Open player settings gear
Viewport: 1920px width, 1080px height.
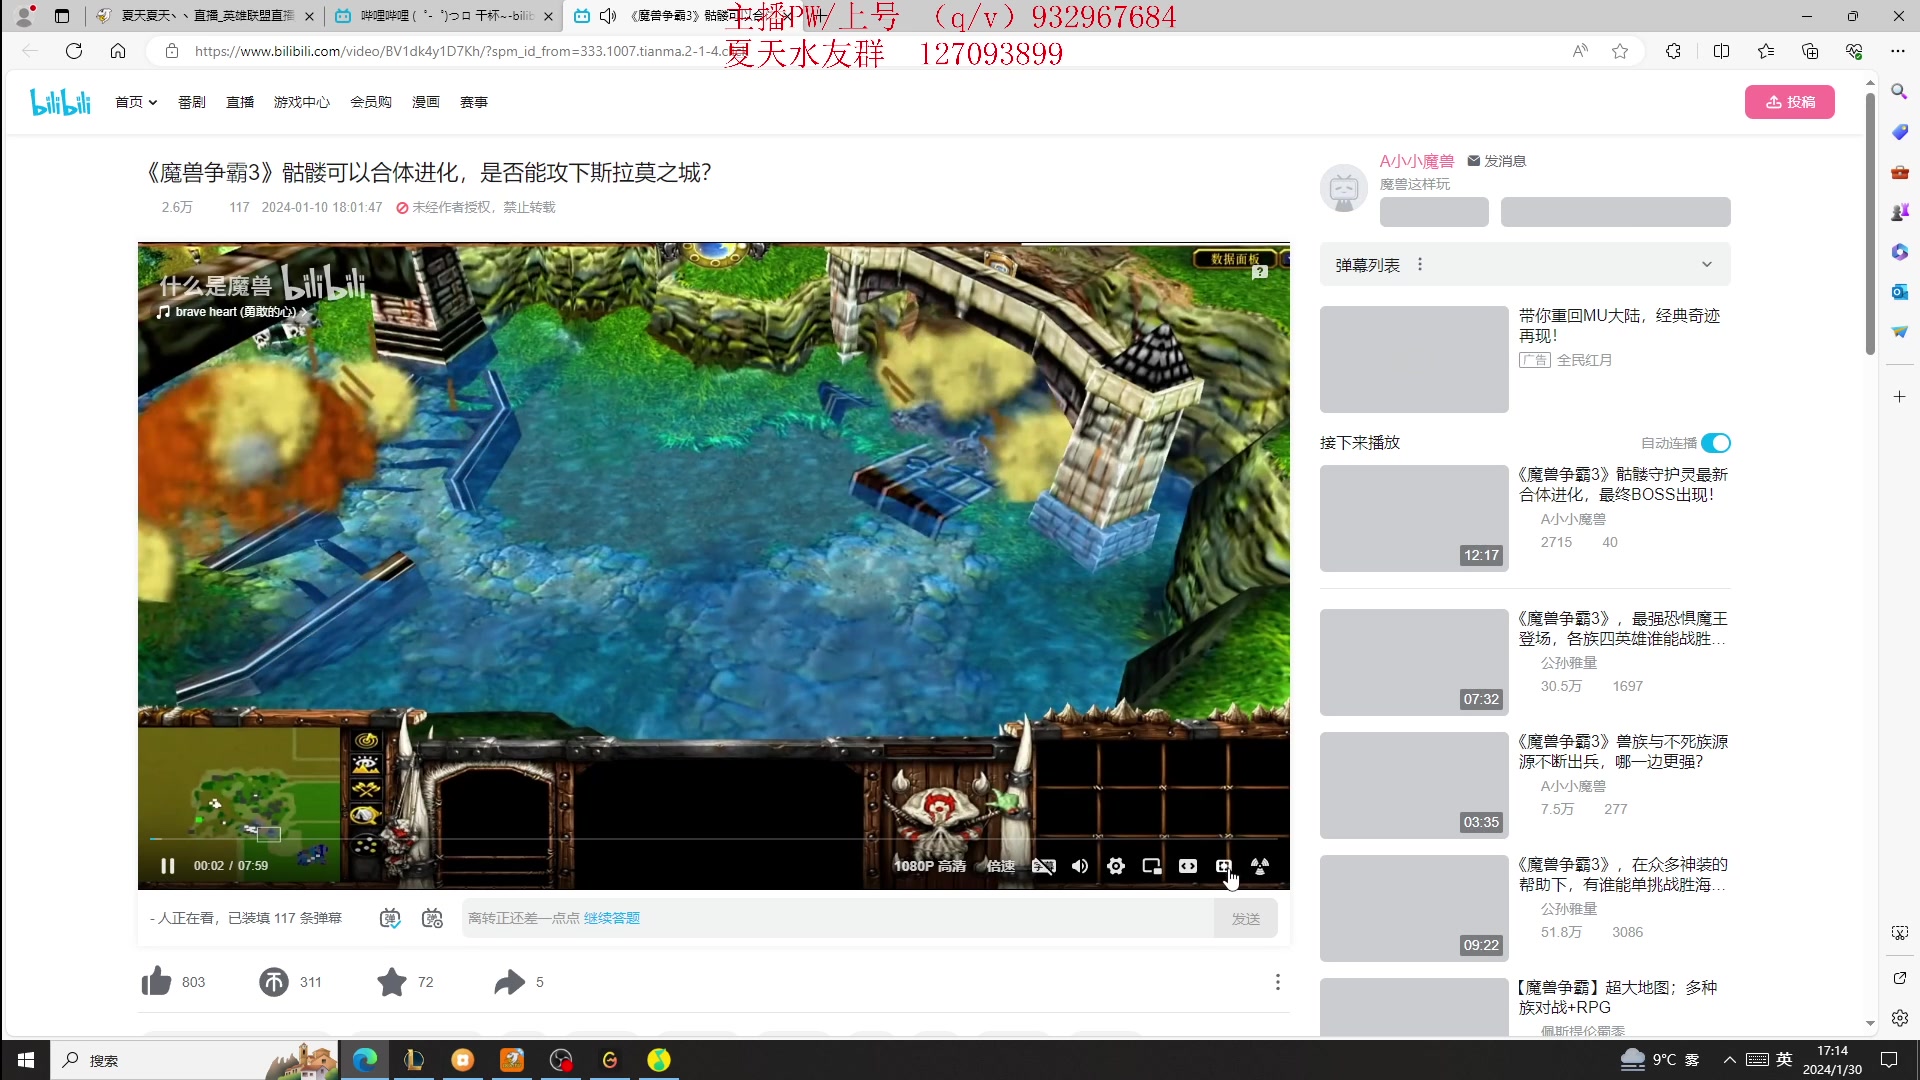1116,866
